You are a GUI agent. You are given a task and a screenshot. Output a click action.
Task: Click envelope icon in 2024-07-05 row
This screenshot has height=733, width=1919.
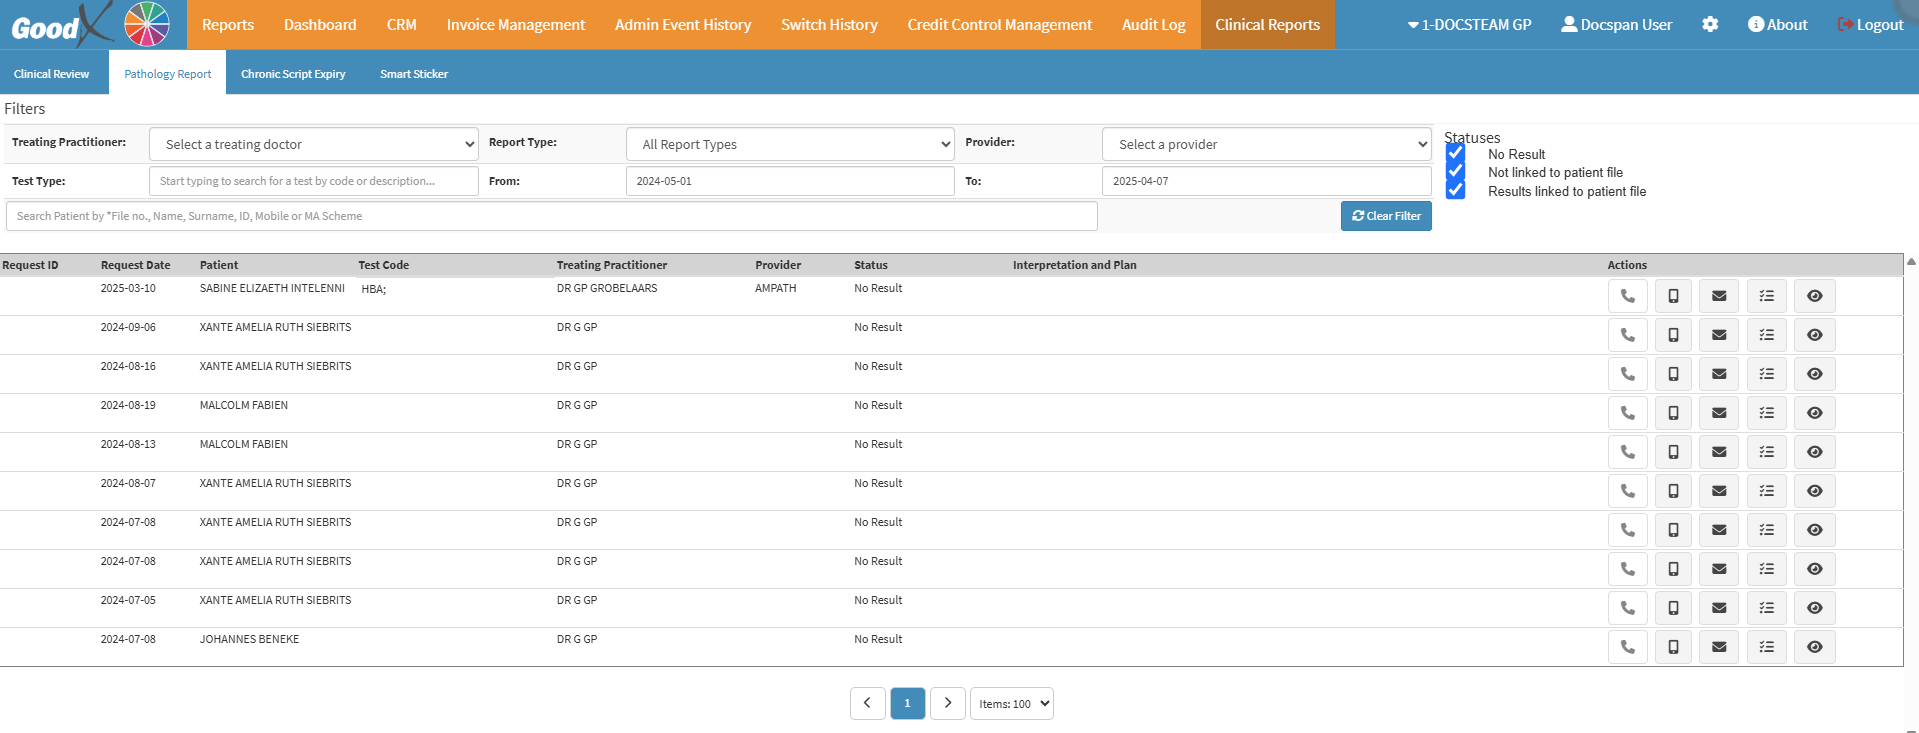coord(1719,608)
